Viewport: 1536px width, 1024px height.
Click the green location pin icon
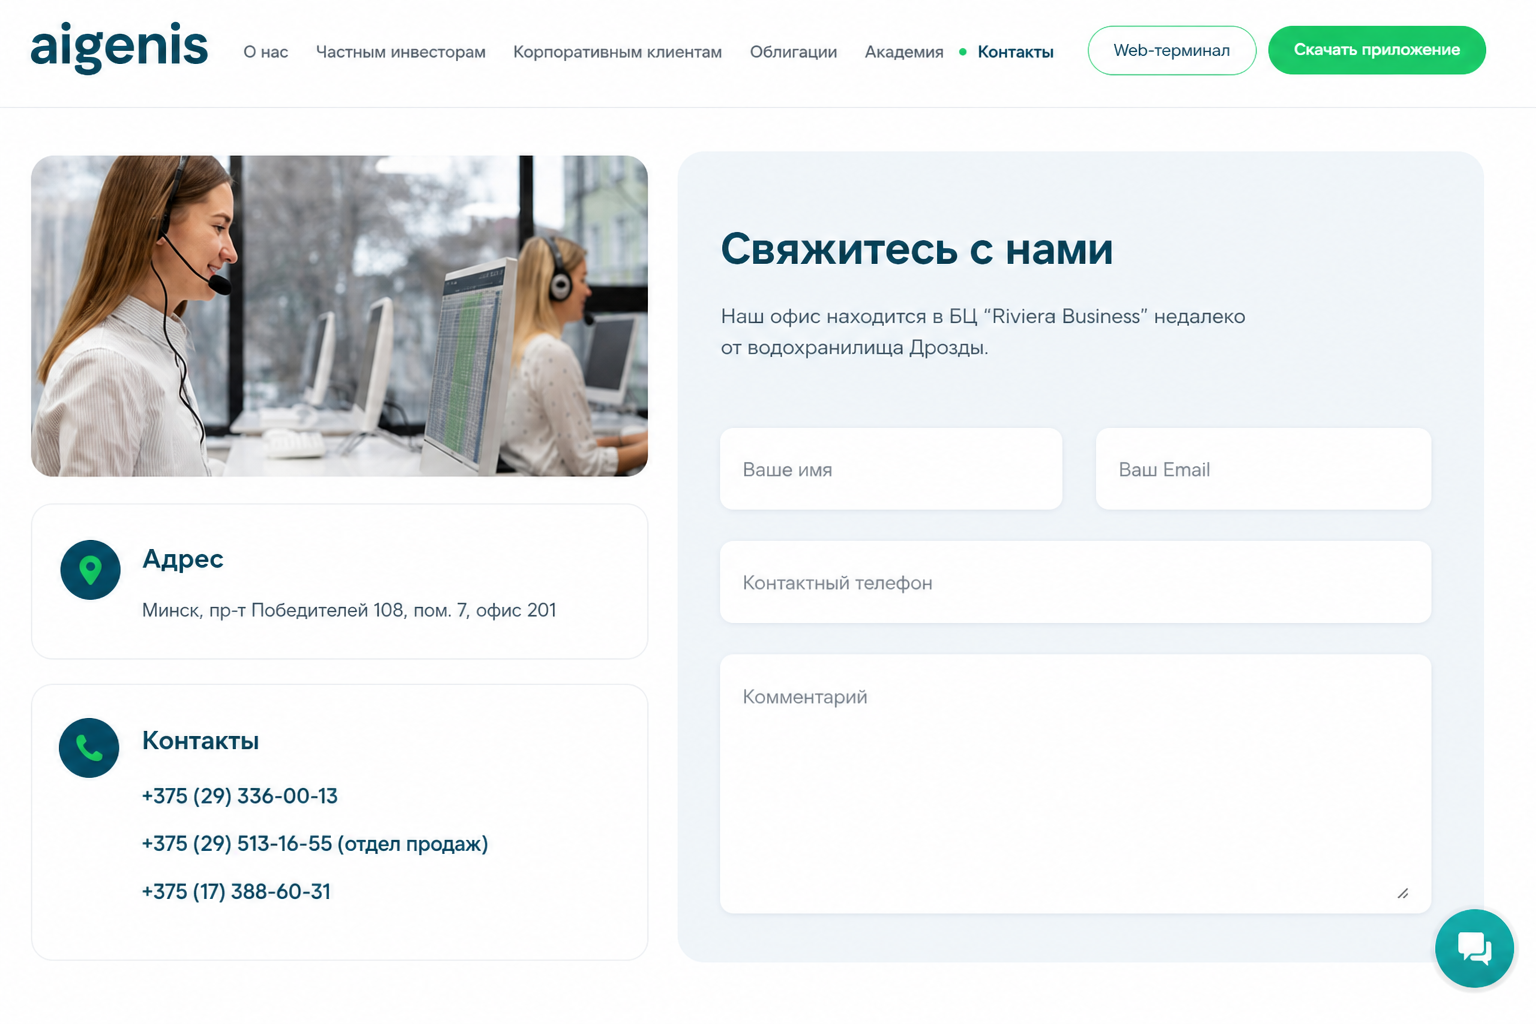tap(90, 570)
